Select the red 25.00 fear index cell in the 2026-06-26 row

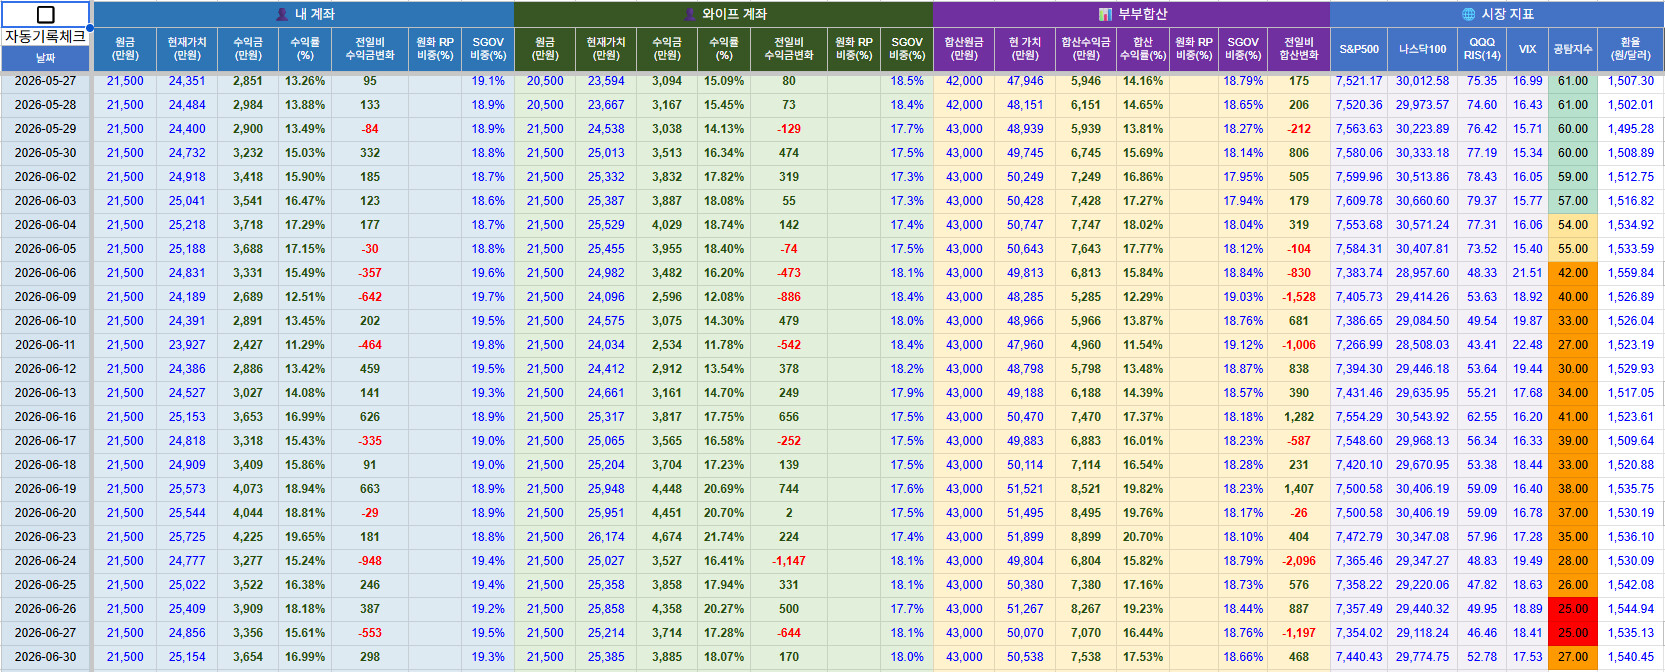coord(1573,609)
